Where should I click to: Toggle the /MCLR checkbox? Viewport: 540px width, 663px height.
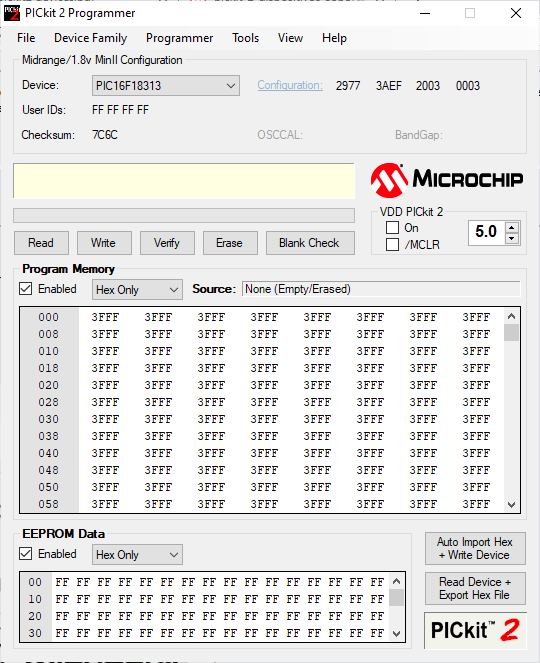pyautogui.click(x=392, y=244)
